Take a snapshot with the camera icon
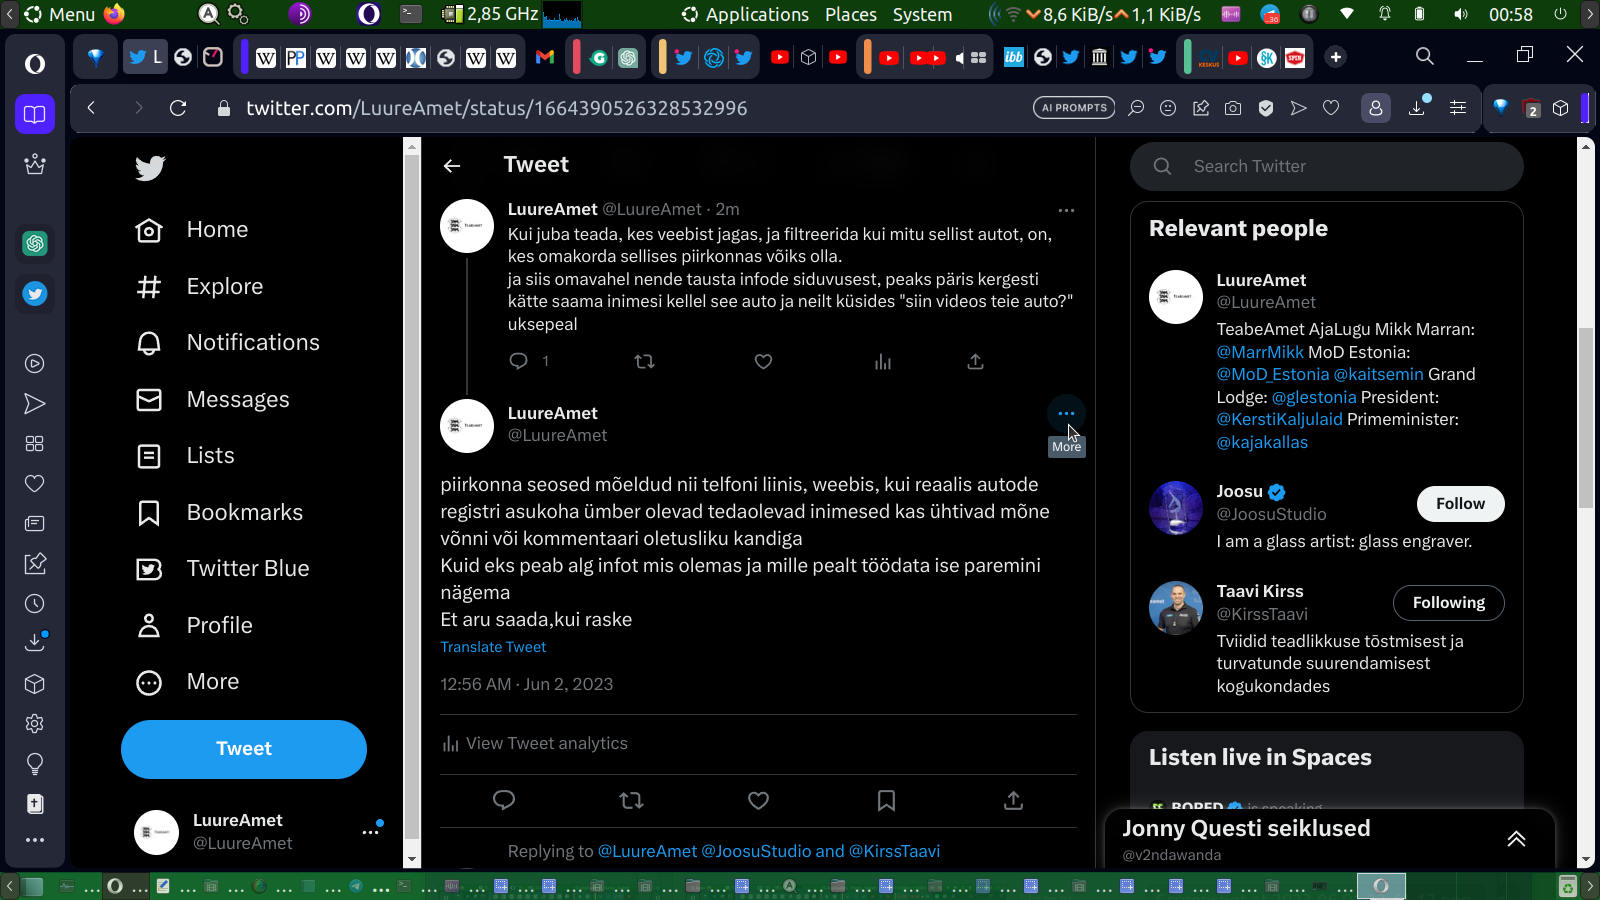1600x900 pixels. pyautogui.click(x=1233, y=108)
